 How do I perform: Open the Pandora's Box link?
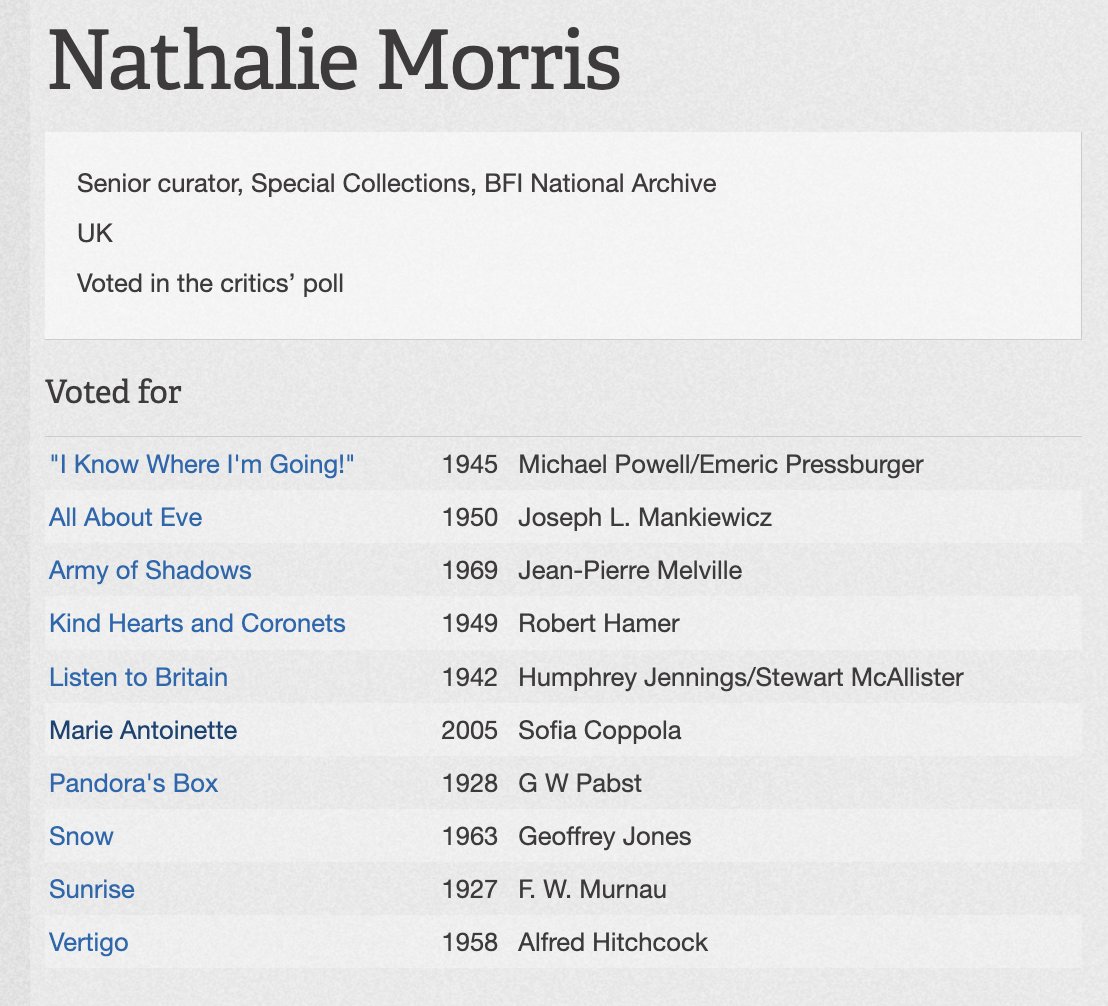(x=134, y=783)
